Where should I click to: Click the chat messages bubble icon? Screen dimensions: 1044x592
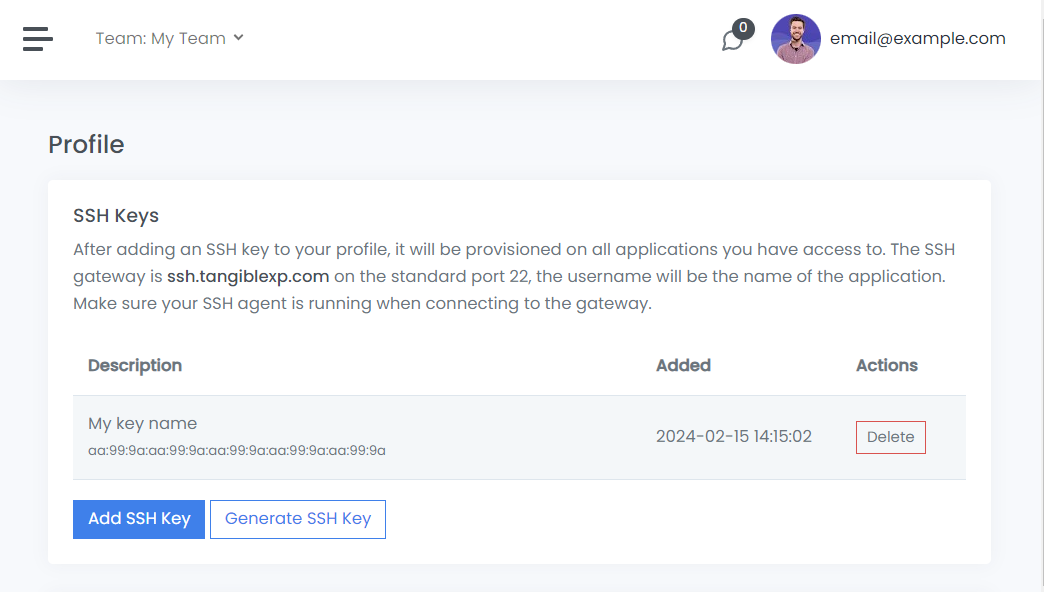[x=733, y=40]
